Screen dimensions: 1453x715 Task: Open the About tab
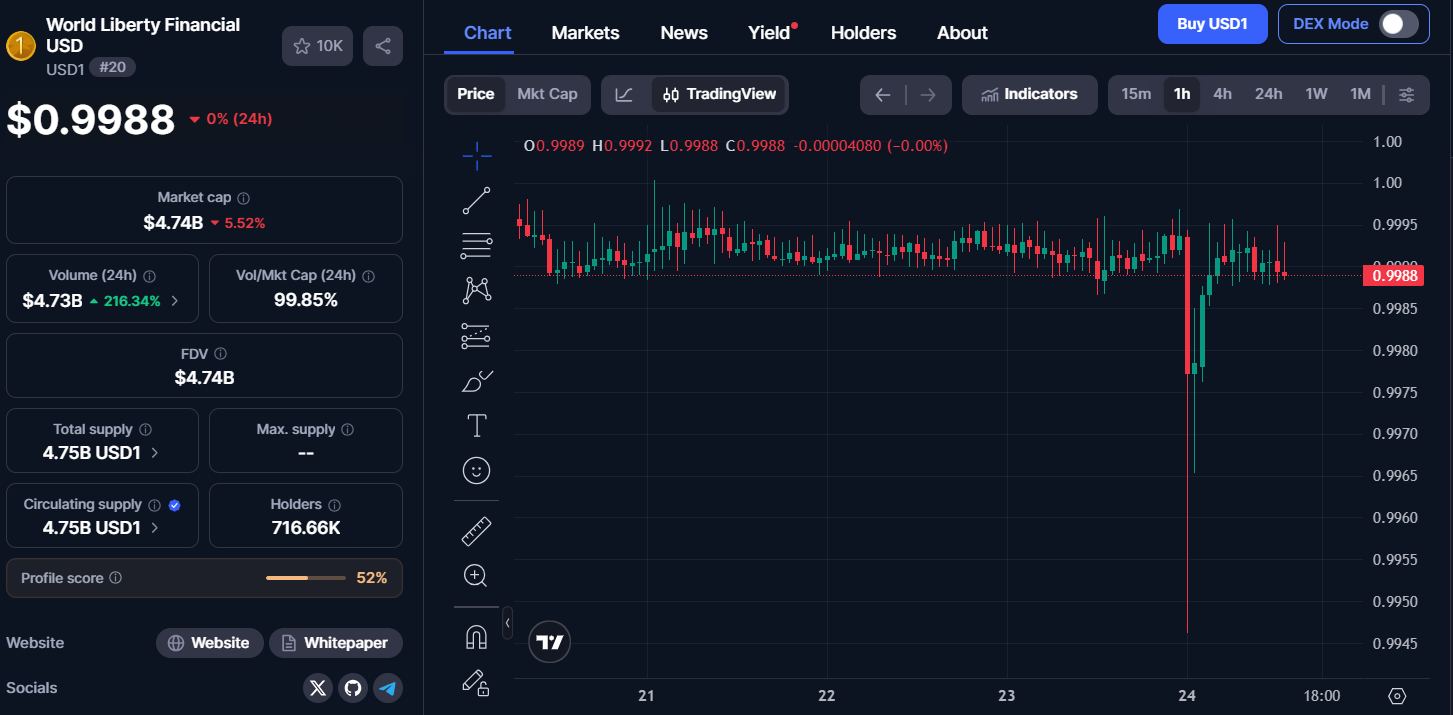pos(962,33)
